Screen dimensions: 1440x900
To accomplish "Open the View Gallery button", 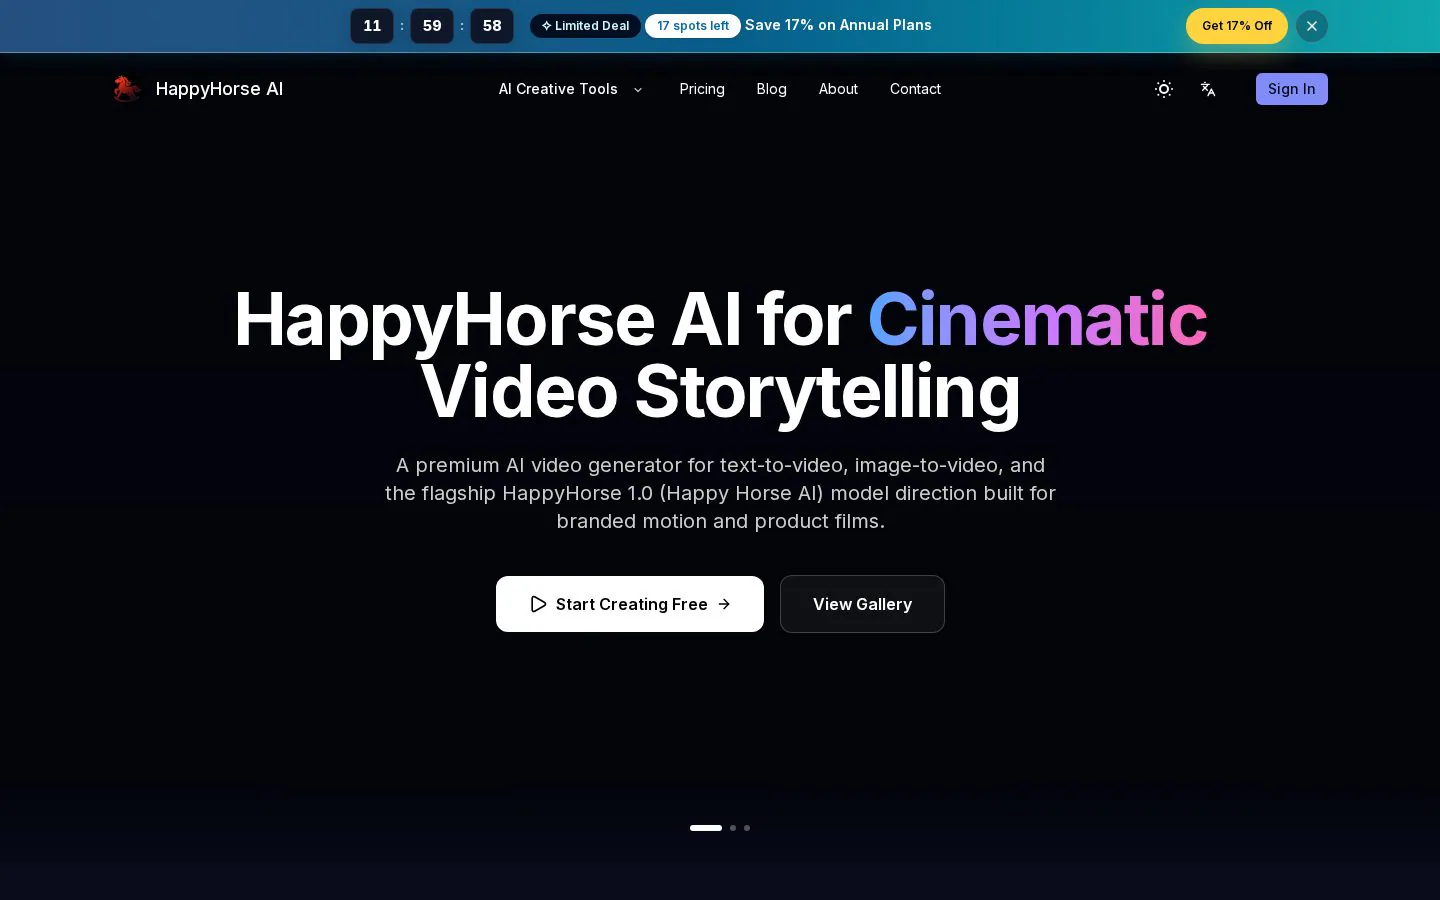I will pyautogui.click(x=862, y=604).
